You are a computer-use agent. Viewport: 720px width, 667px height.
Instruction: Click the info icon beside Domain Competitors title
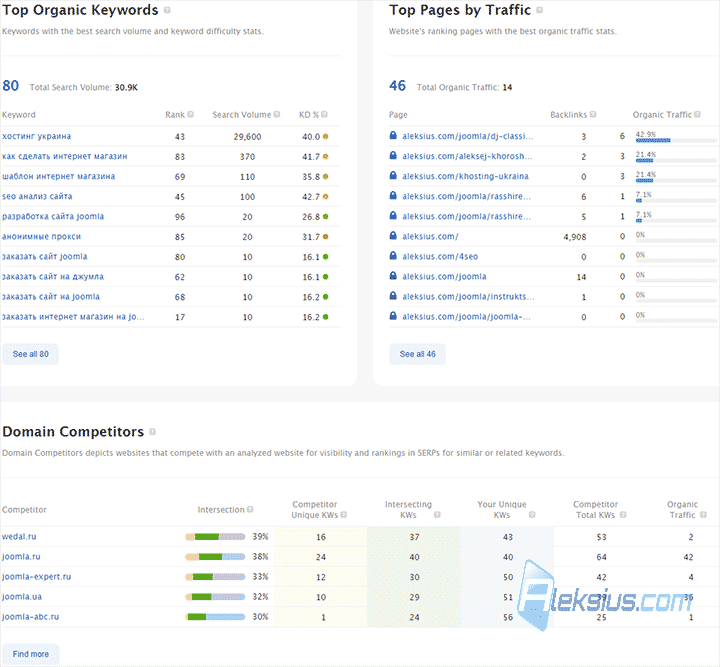[x=152, y=432]
